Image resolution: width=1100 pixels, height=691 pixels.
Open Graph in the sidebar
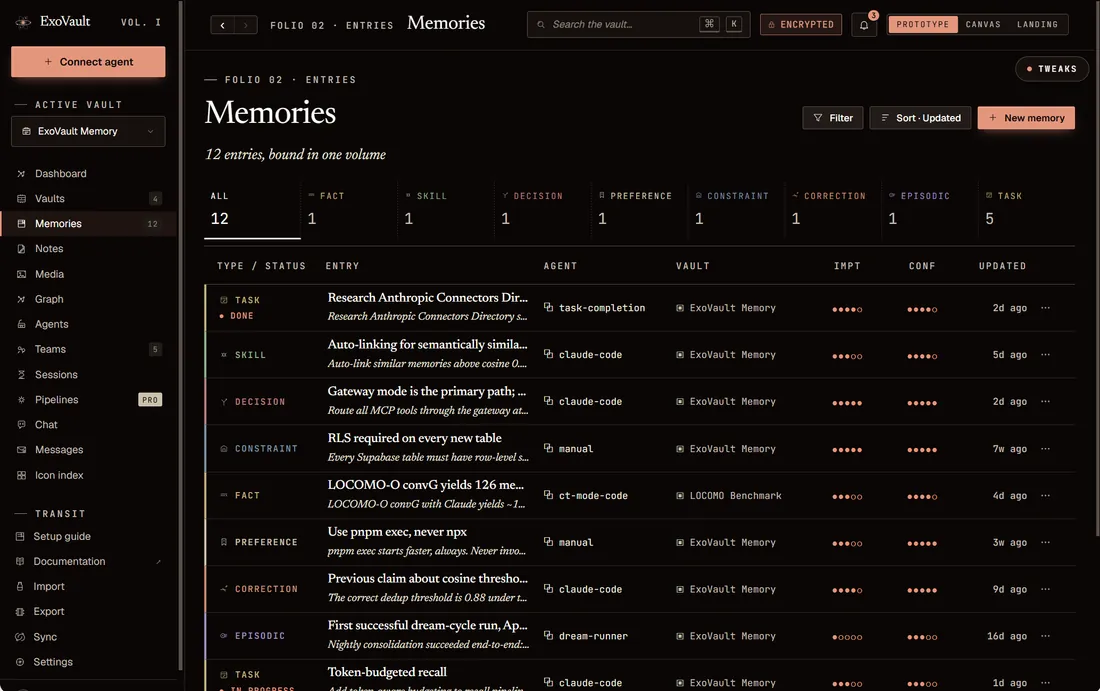pos(88,299)
